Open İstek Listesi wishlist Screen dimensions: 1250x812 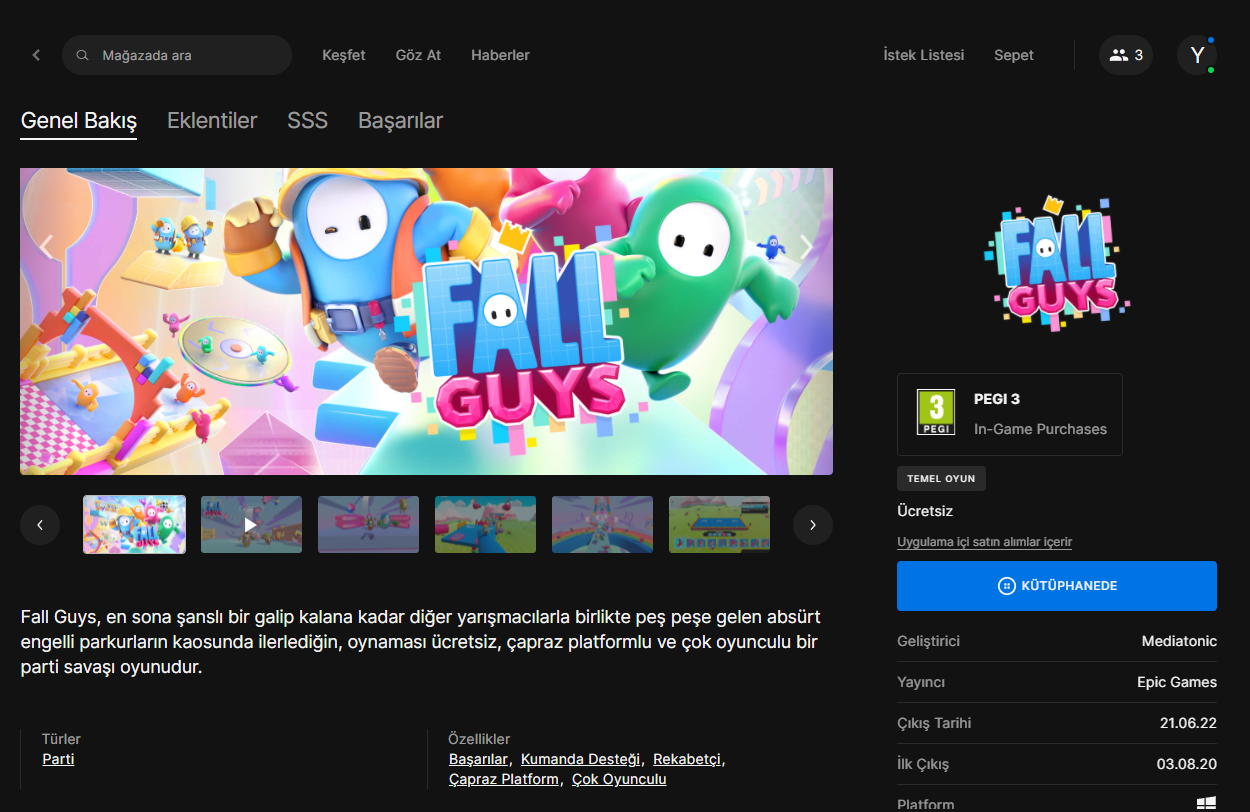click(x=924, y=55)
